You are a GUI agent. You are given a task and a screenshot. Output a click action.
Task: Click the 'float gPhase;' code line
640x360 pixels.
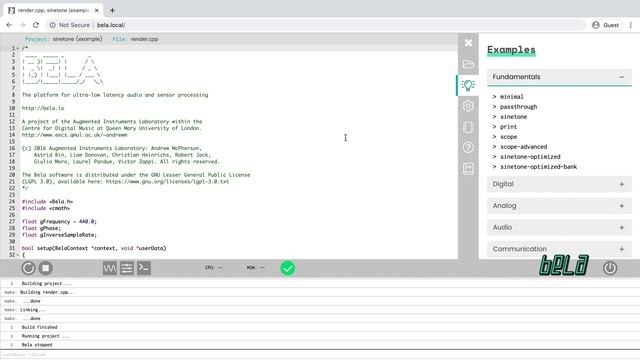point(41,228)
